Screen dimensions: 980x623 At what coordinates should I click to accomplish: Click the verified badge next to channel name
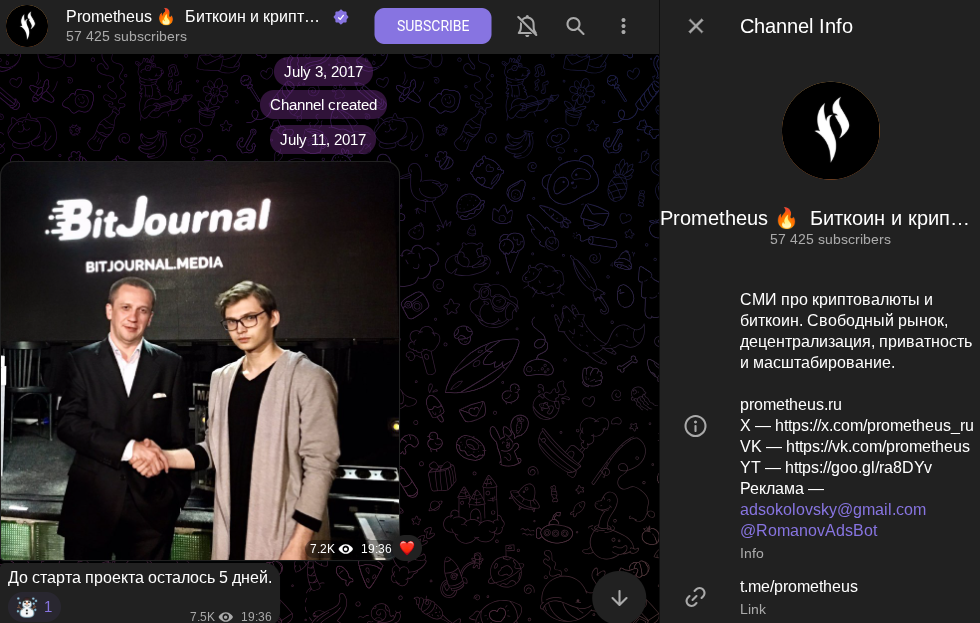tap(341, 17)
